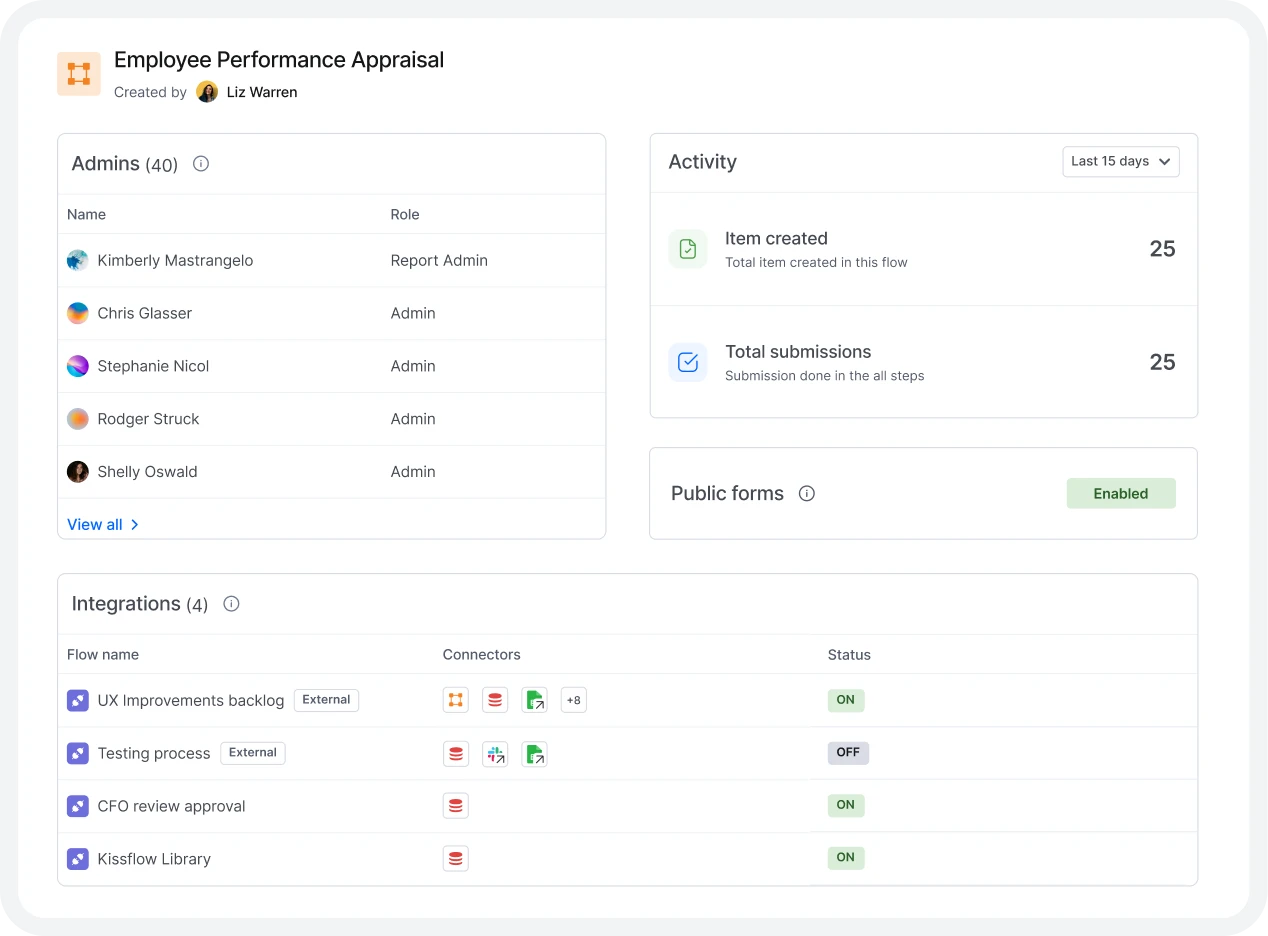The image size is (1268, 936).
Task: Toggle the Public forms Enabled badge
Action: coord(1121,493)
